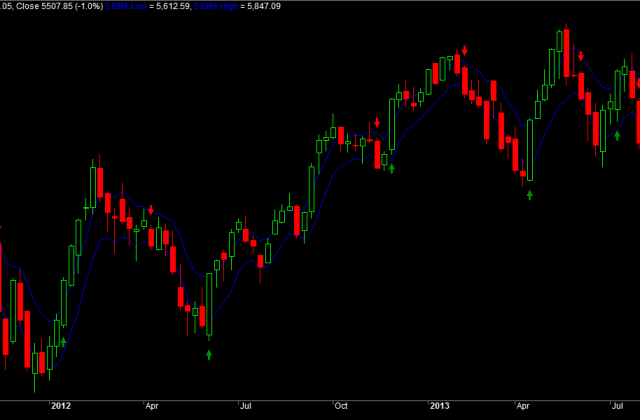Viewport: 640px width, 420px height.
Task: Click the tall green candle at the April 2013 low
Action: coord(530,150)
